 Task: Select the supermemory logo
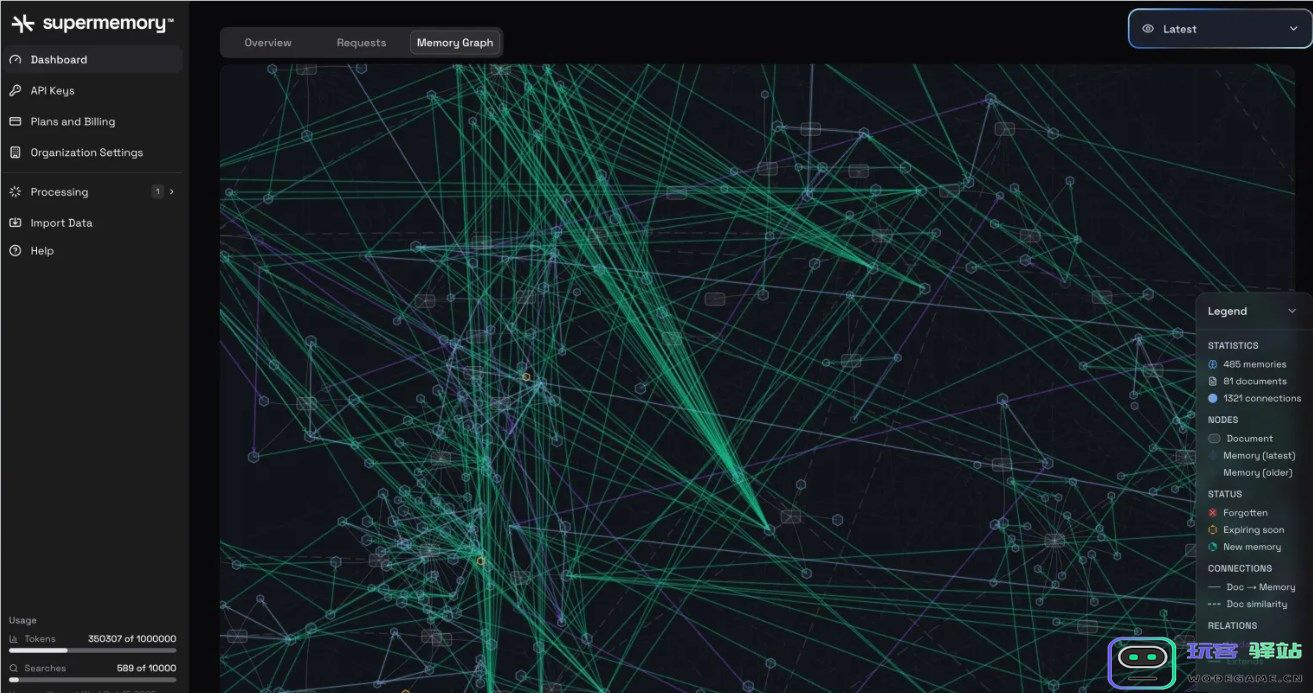click(x=90, y=21)
